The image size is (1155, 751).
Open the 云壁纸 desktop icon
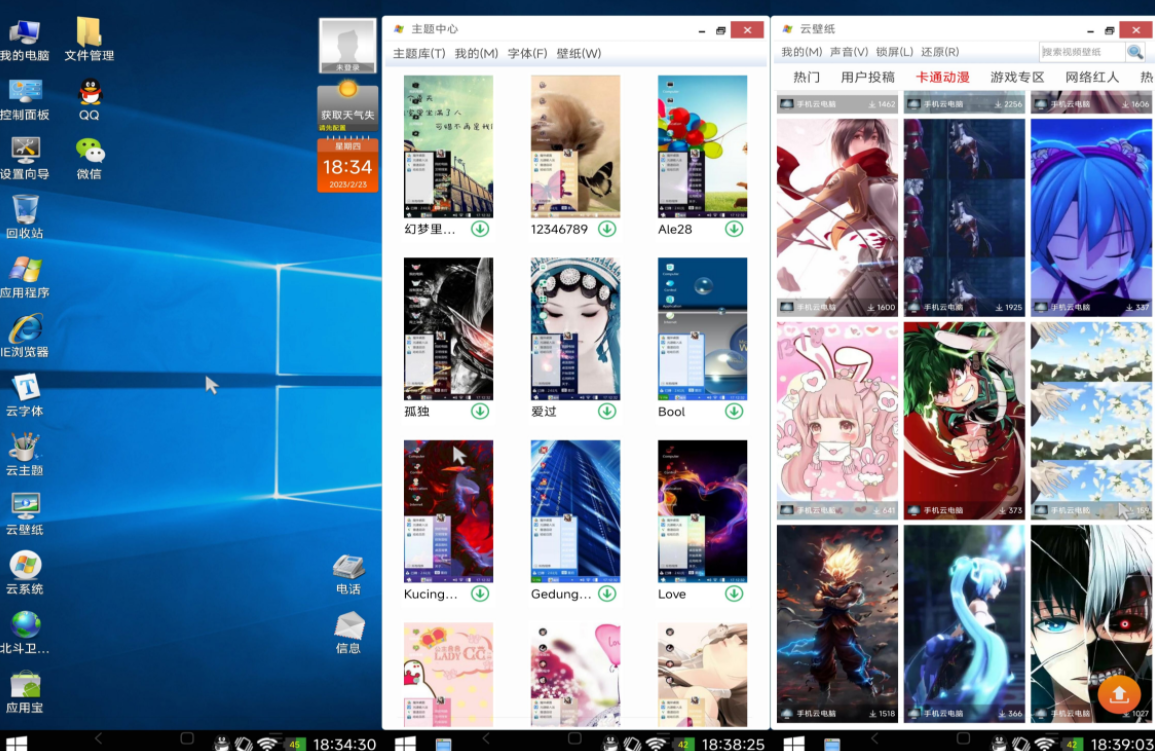pyautogui.click(x=24, y=514)
